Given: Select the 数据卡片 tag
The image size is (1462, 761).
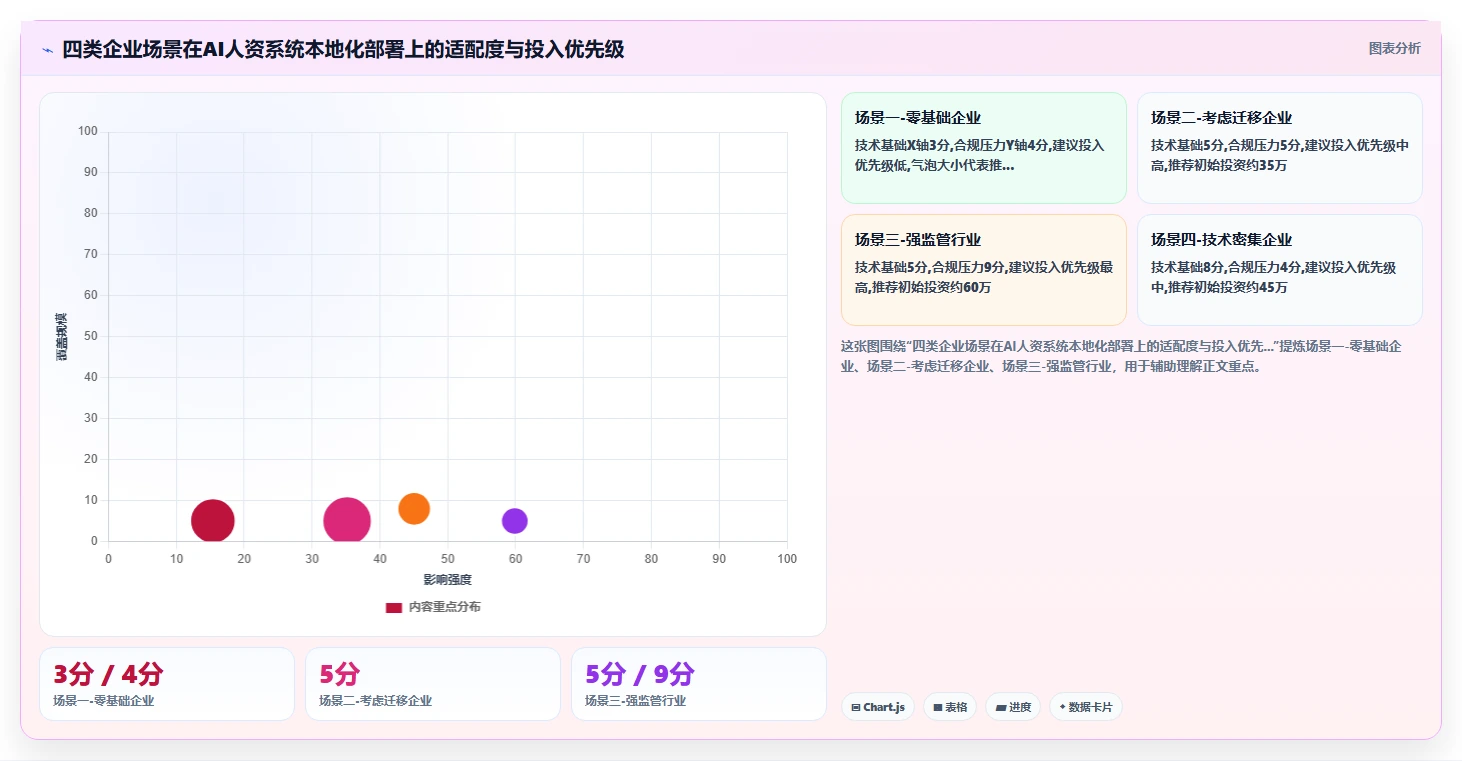Looking at the screenshot, I should (1086, 707).
